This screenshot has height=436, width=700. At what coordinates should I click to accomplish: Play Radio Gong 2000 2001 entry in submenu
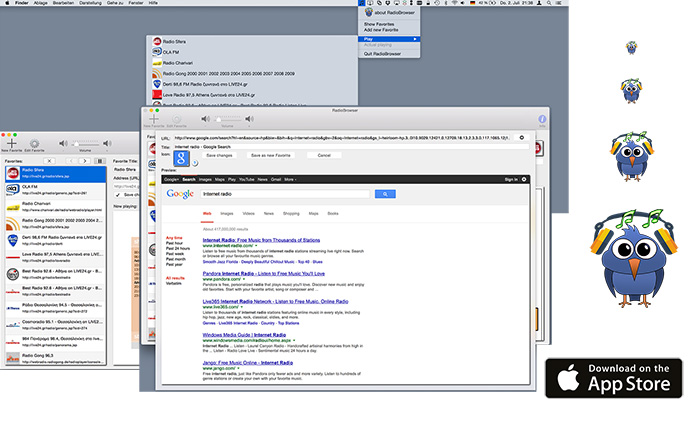tap(252, 74)
